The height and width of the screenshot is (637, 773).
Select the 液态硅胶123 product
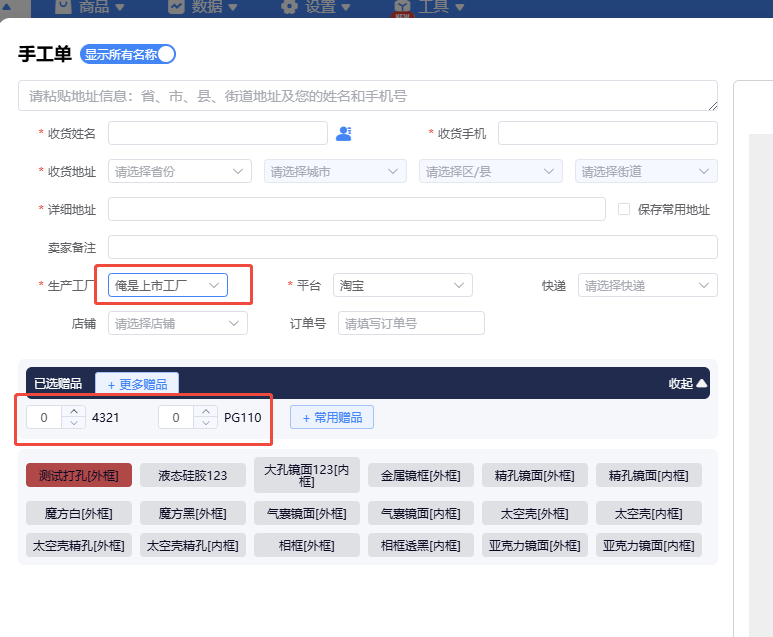click(193, 475)
